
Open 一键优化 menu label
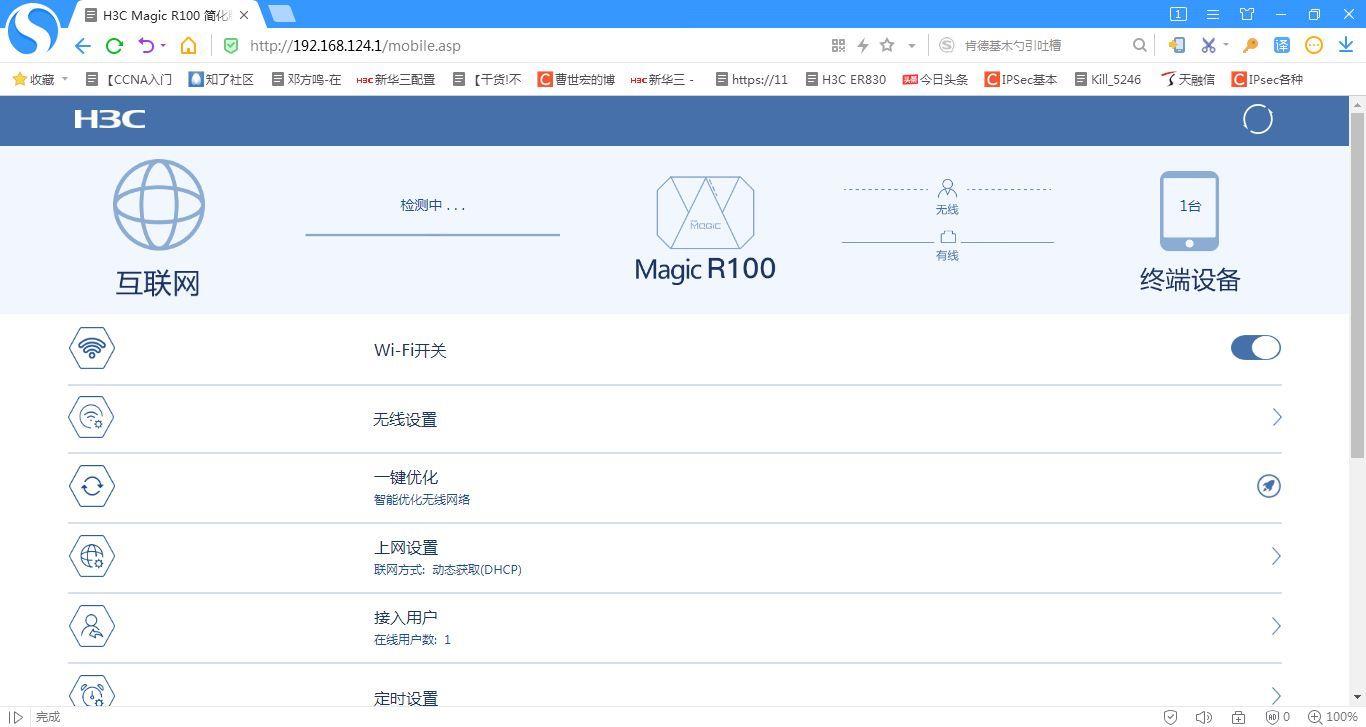tap(406, 477)
